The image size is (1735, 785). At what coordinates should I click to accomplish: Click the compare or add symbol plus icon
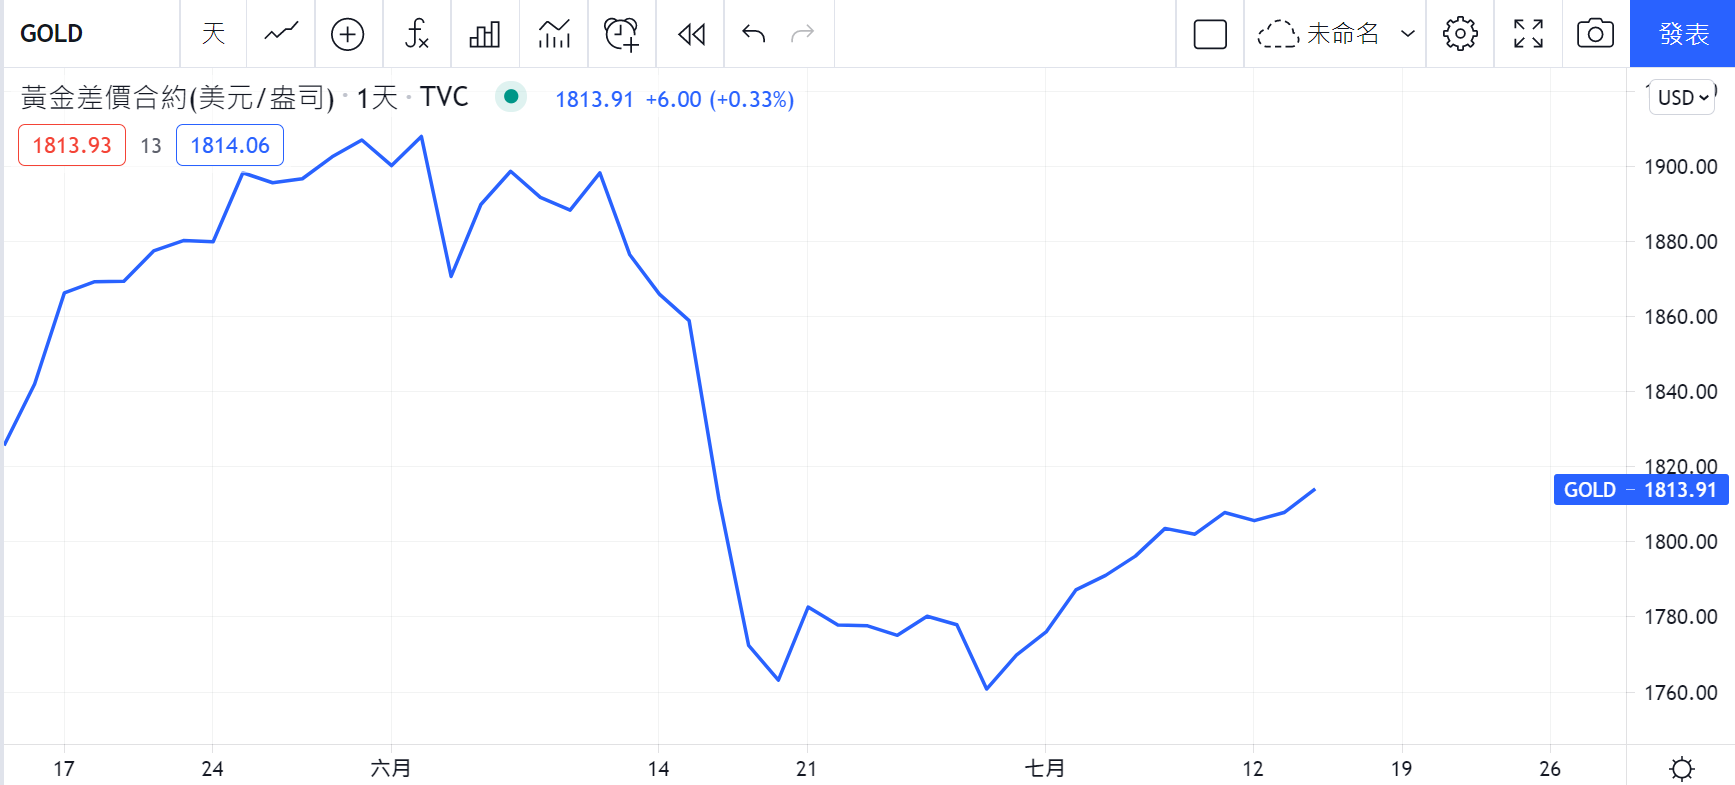[348, 34]
